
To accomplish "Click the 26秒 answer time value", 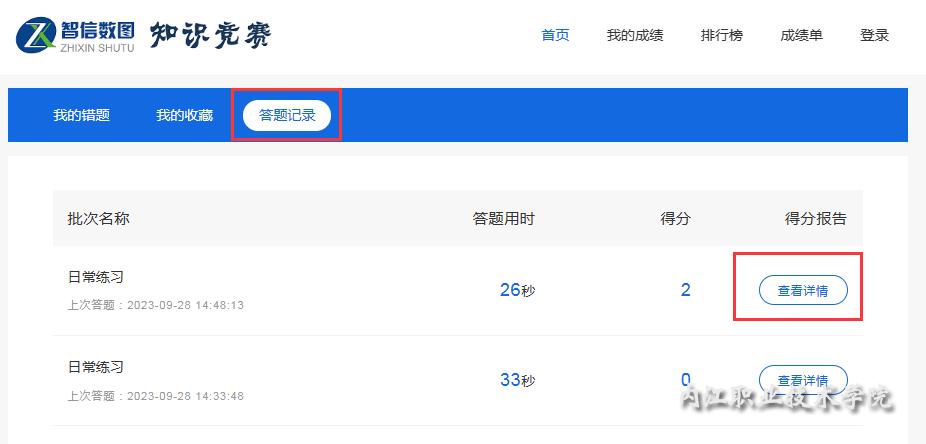I will coord(517,290).
